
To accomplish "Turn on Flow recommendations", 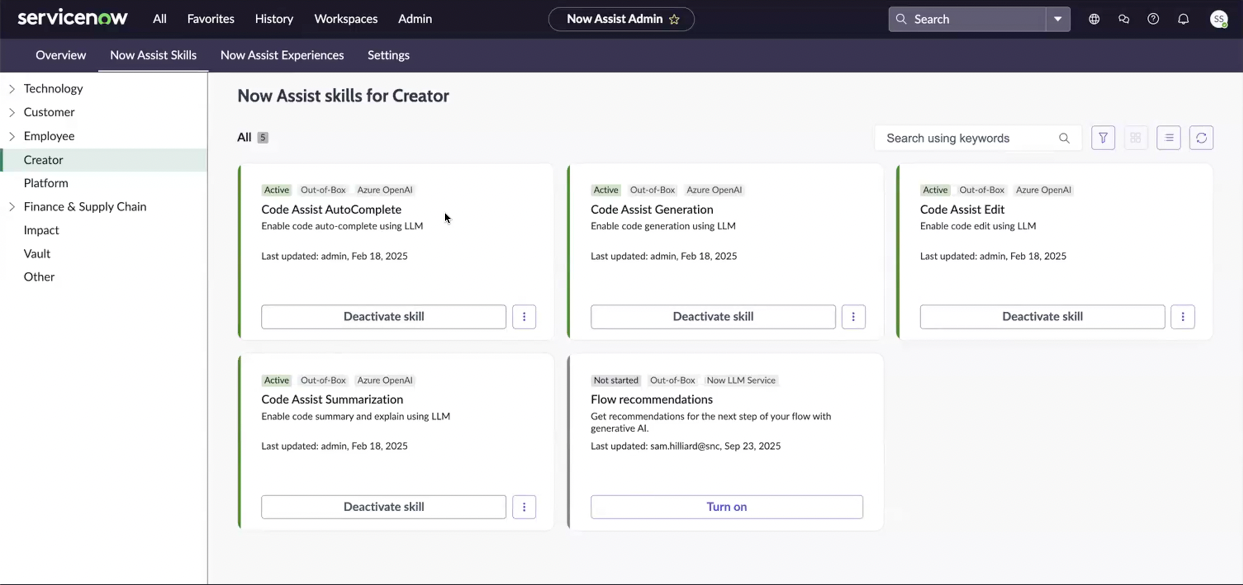I will pos(727,507).
